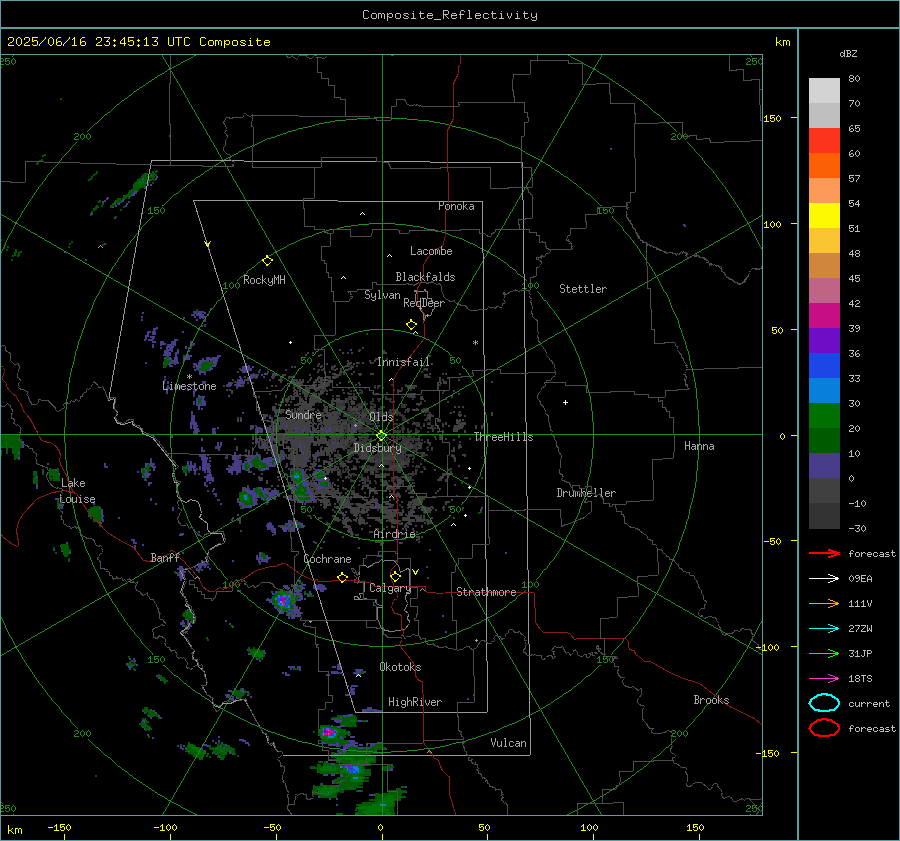900x841 pixels.
Task: Select the white 09EA arrow legend icon
Action: pos(824,578)
